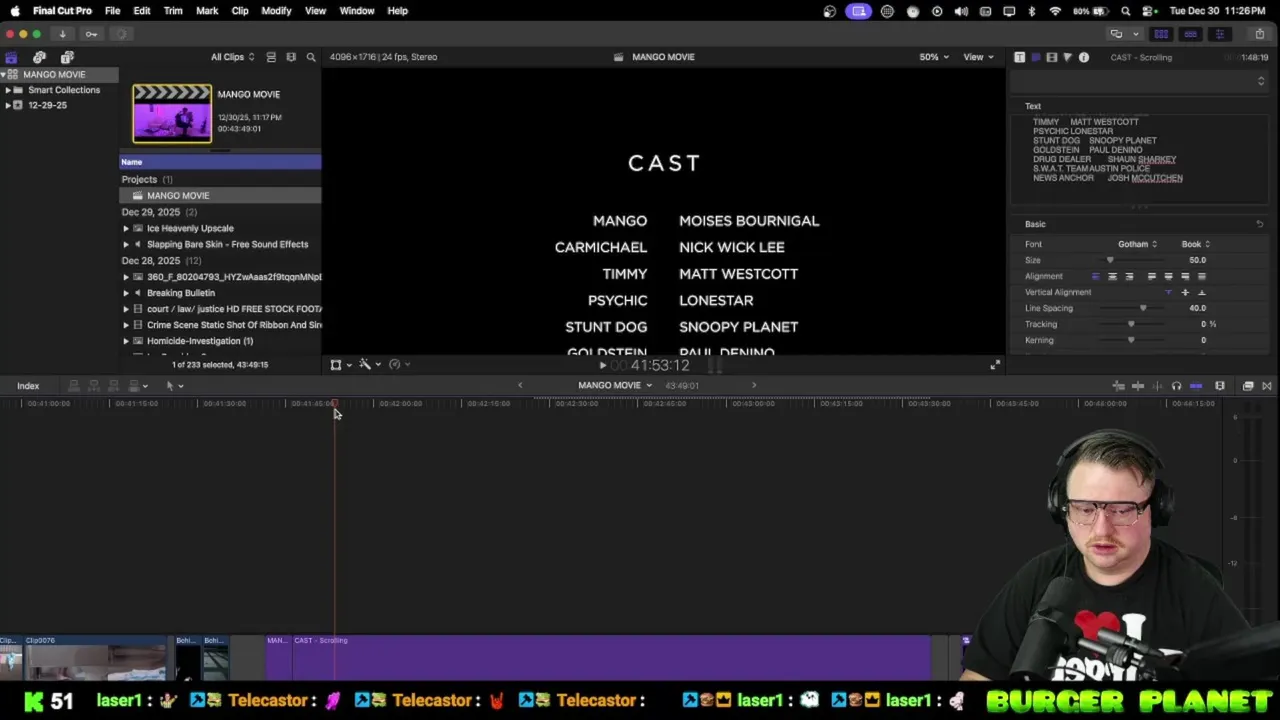Click the browser search magnifier icon
The image size is (1280, 720).
311,57
